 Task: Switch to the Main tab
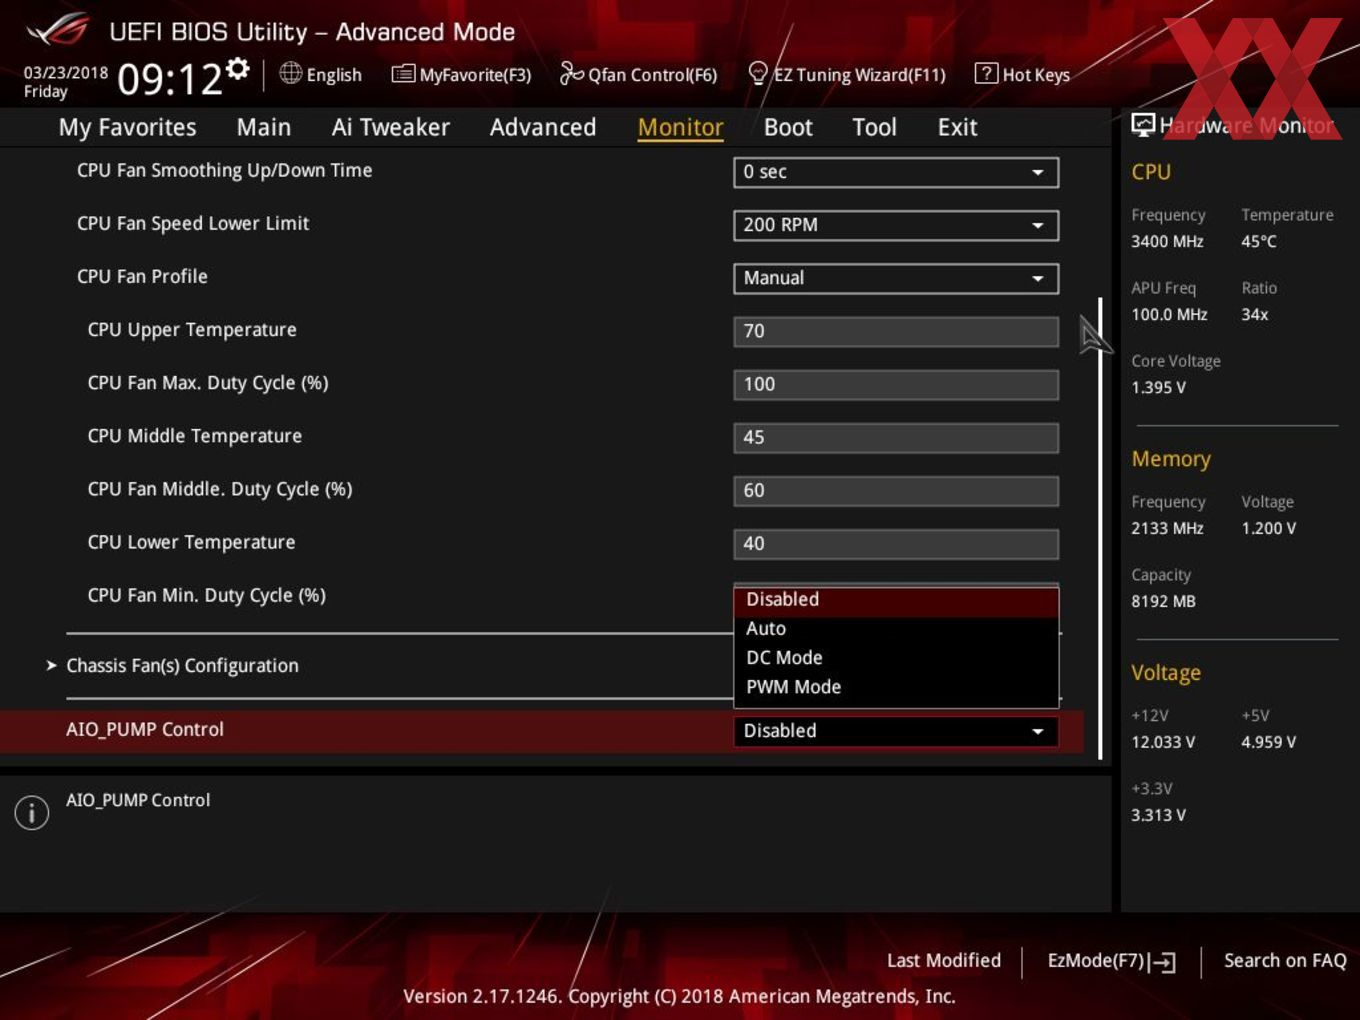click(x=264, y=128)
